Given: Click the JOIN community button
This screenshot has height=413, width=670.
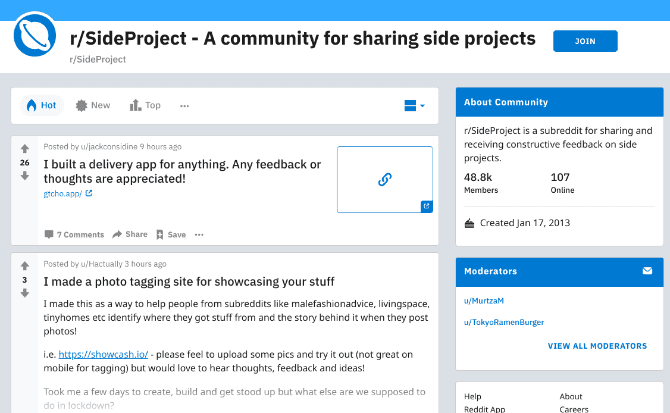Looking at the screenshot, I should pos(585,41).
